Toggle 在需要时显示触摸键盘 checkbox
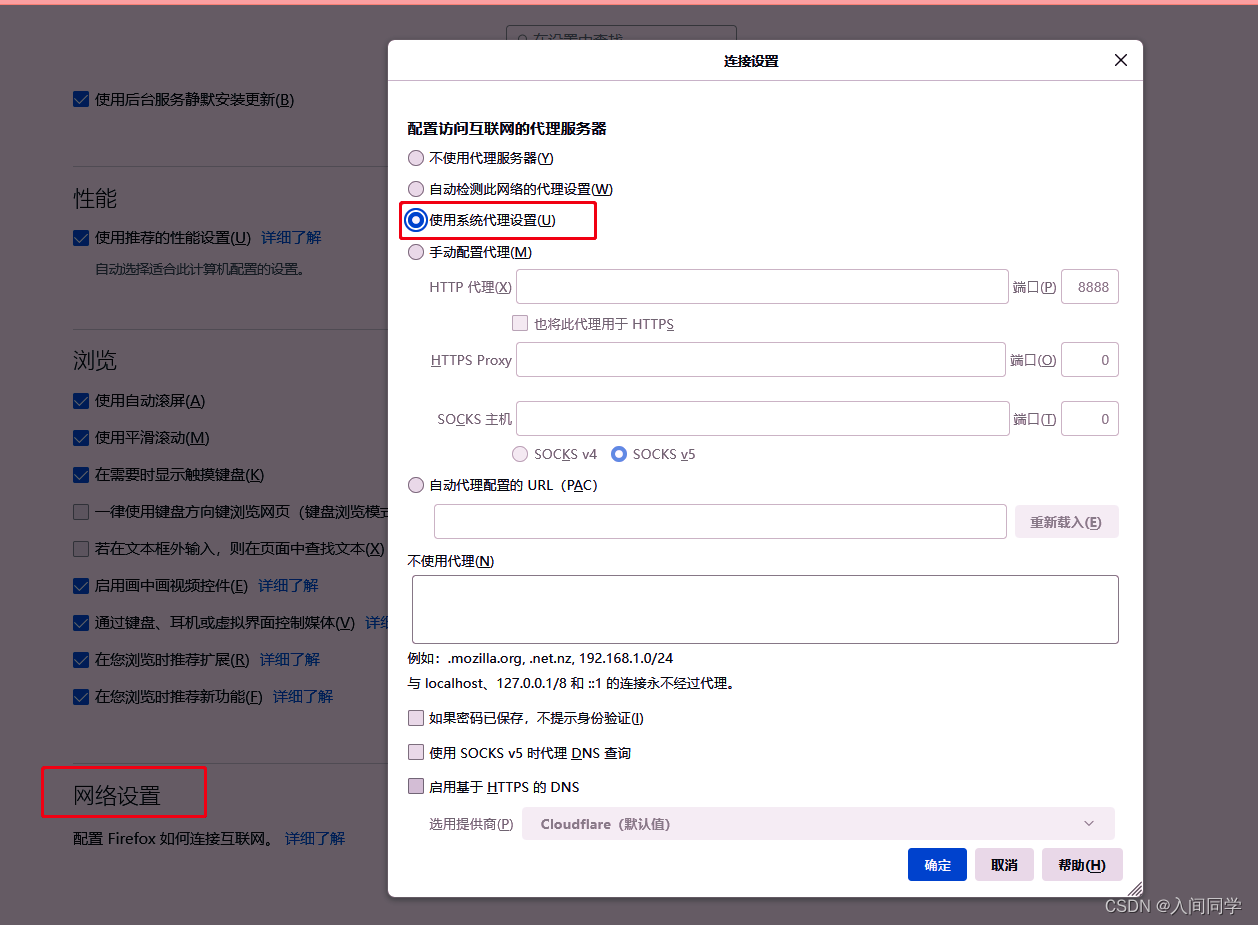This screenshot has height=925, width=1258. (81, 475)
